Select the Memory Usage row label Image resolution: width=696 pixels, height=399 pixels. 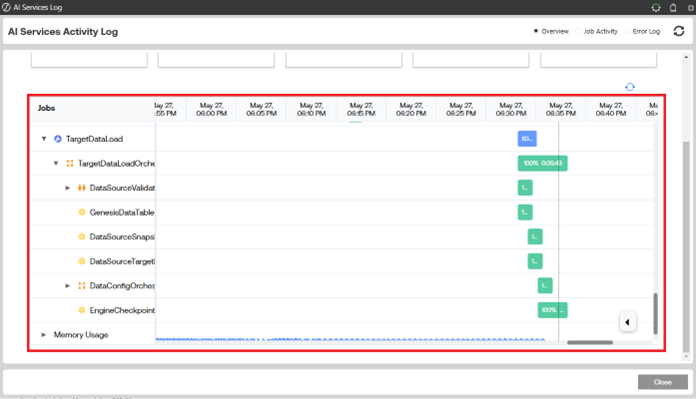81,335
